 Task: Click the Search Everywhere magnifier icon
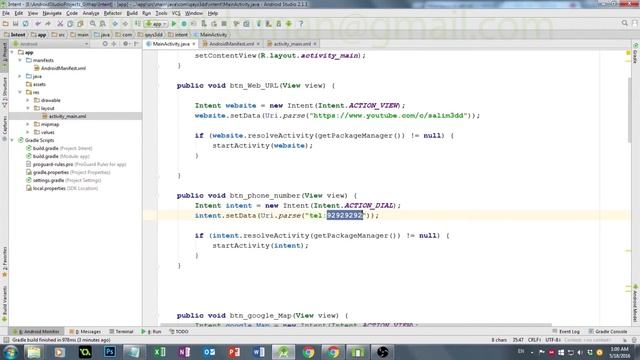[x=624, y=23]
